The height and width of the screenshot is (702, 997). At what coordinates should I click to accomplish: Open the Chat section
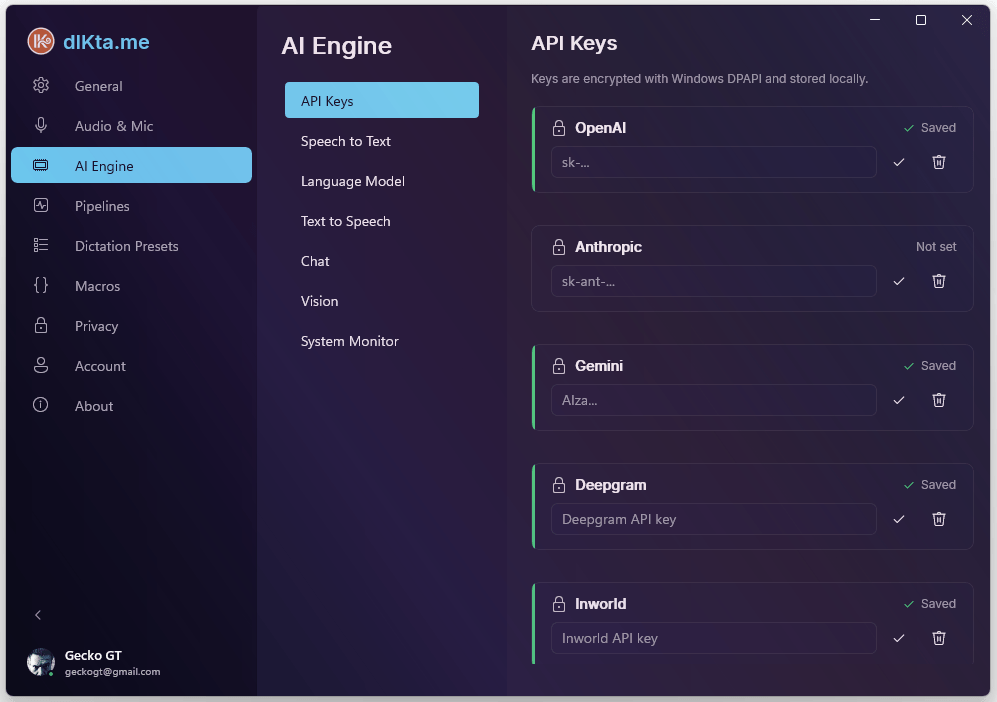coord(382,261)
